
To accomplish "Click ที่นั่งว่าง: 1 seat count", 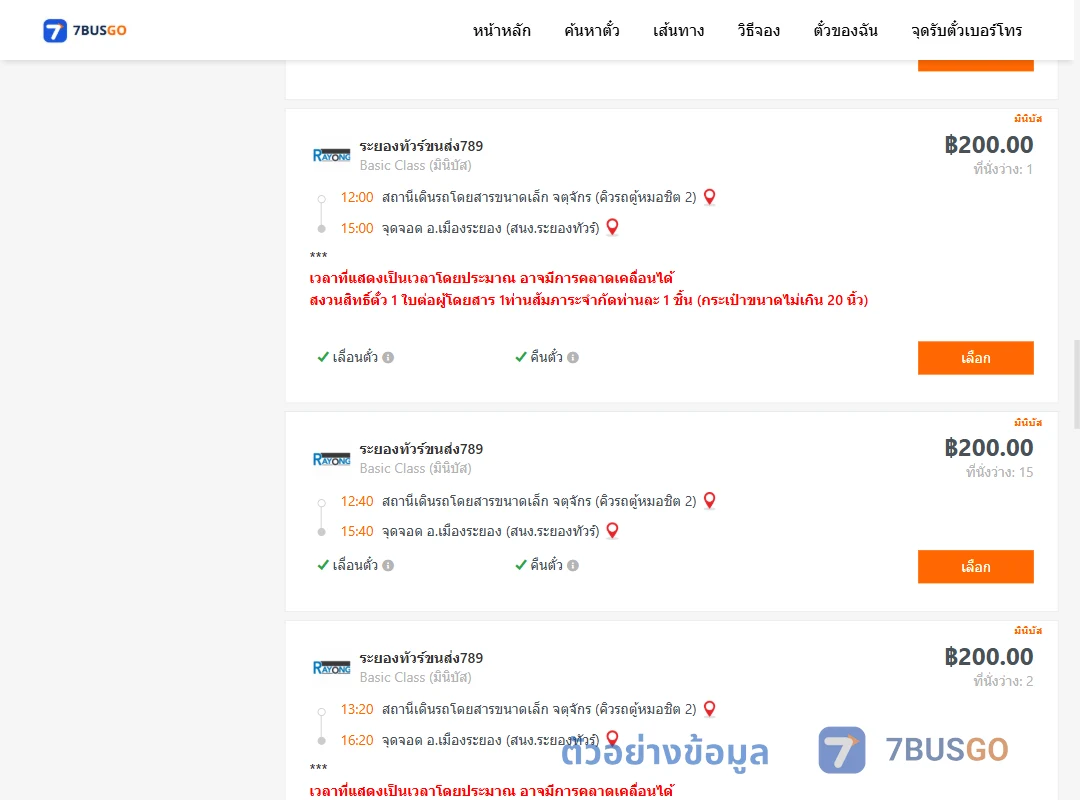I will click(1003, 170).
